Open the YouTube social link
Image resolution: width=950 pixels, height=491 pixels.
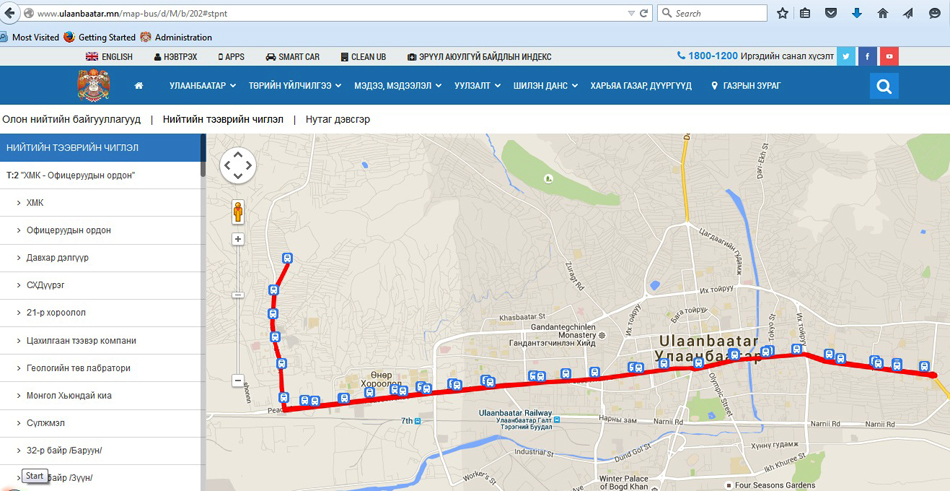888,57
